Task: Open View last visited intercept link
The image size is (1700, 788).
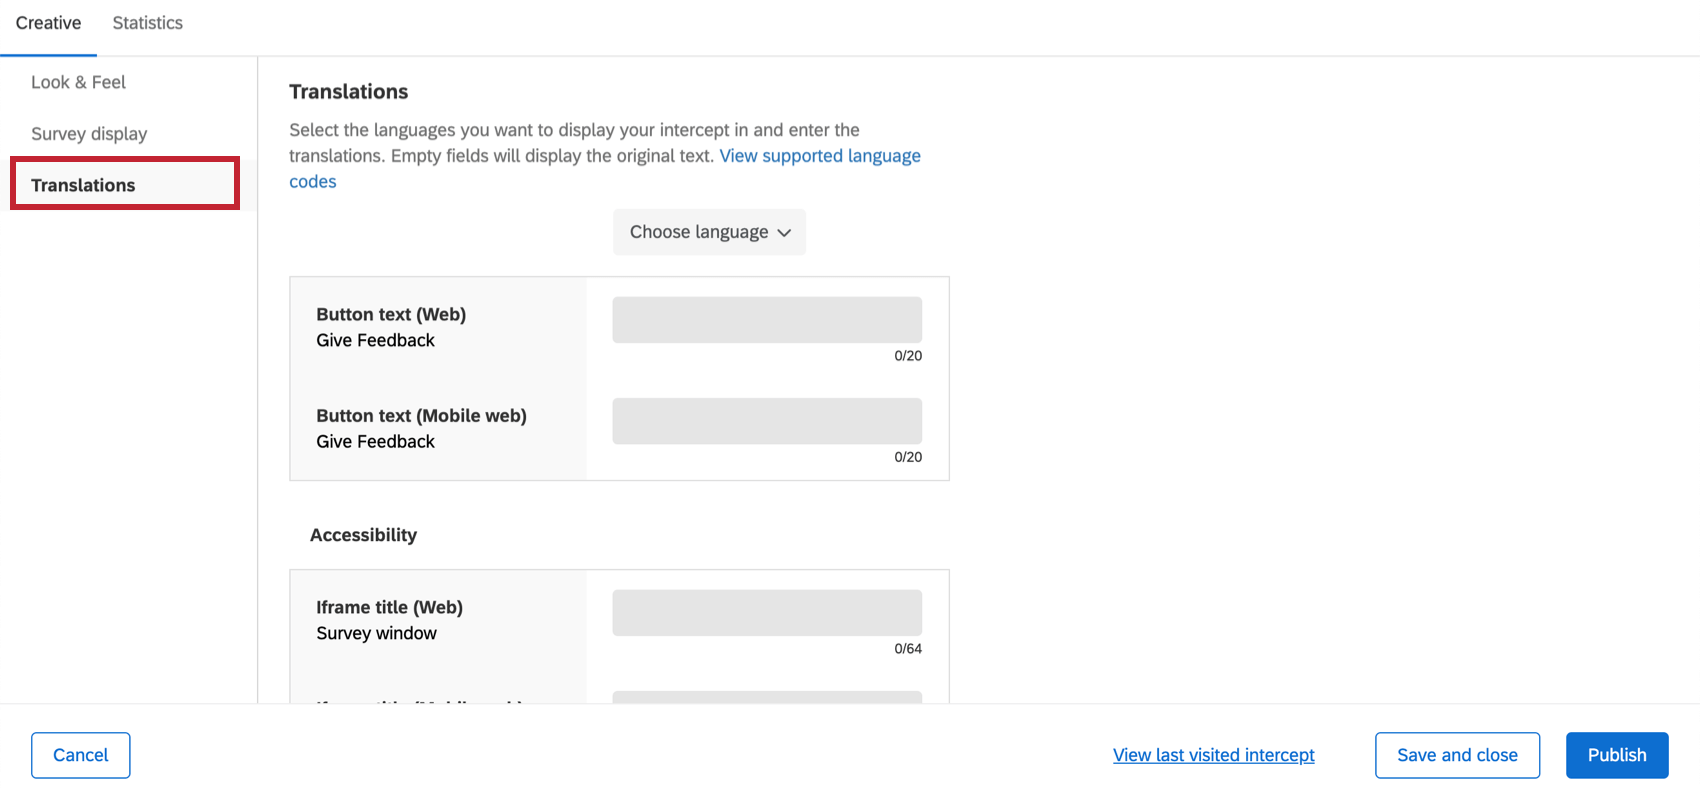Action: tap(1214, 755)
